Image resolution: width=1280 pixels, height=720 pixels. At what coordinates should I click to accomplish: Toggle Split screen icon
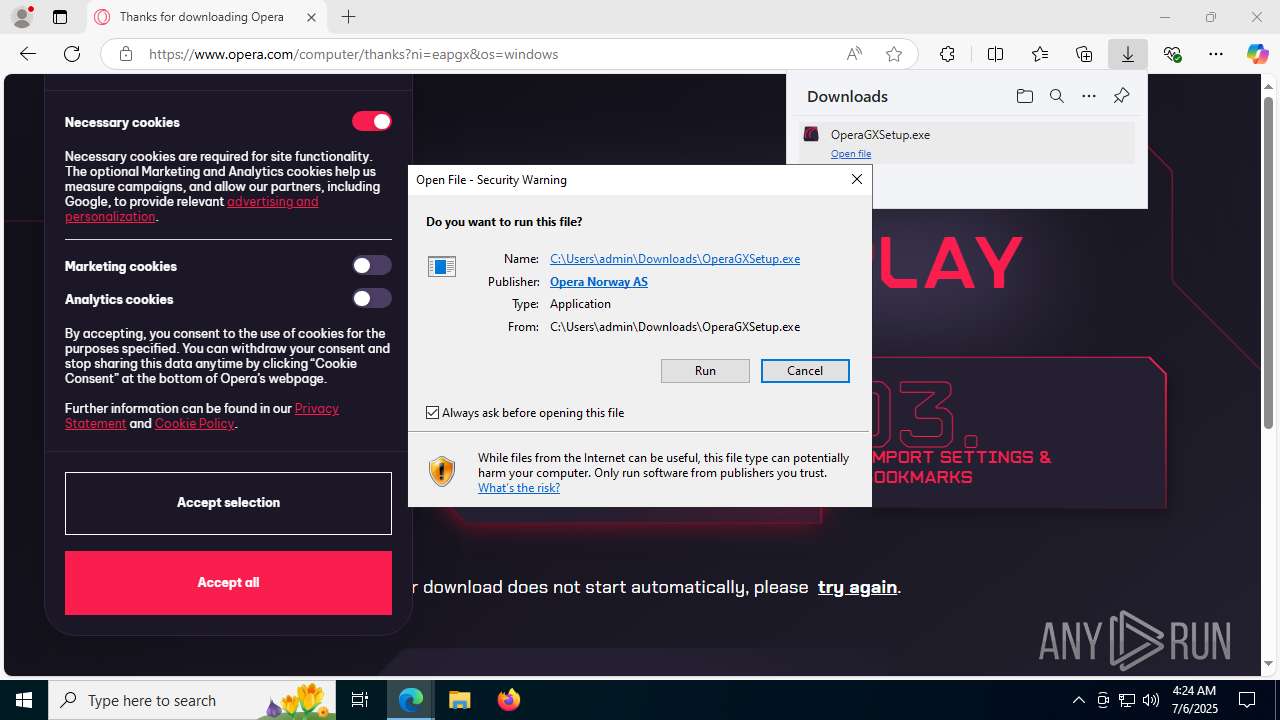coord(995,54)
